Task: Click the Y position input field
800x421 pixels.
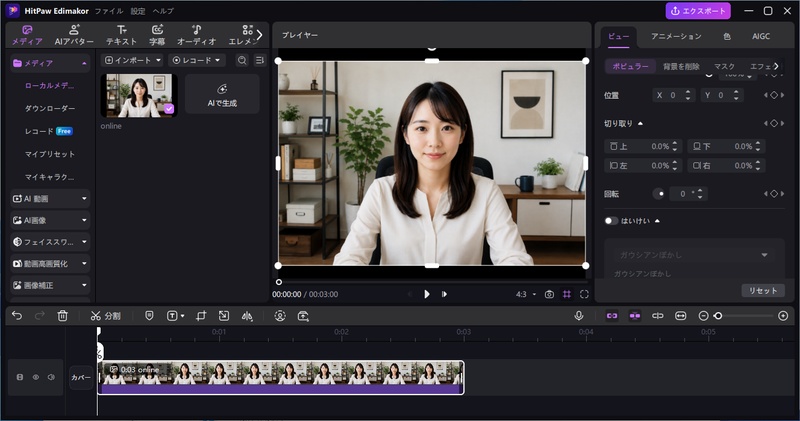Action: click(x=721, y=95)
